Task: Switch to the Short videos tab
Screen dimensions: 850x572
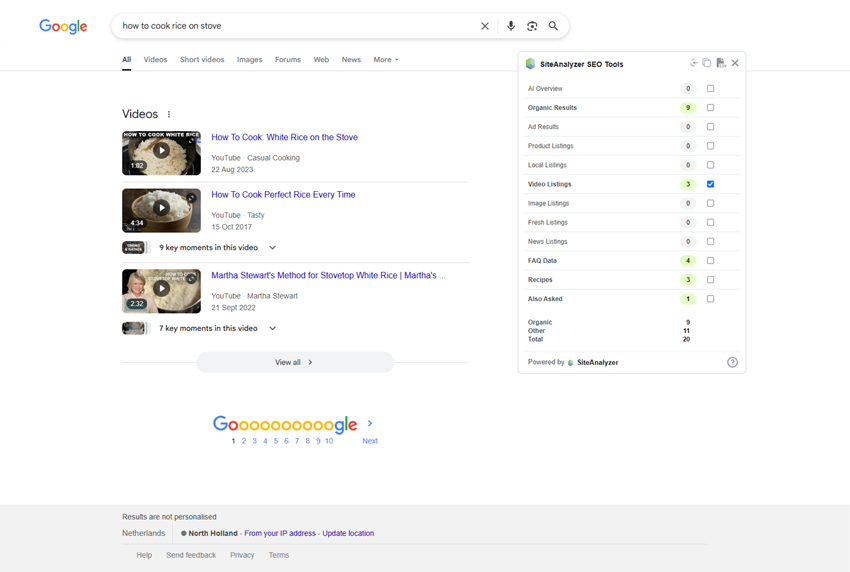Action: click(202, 60)
